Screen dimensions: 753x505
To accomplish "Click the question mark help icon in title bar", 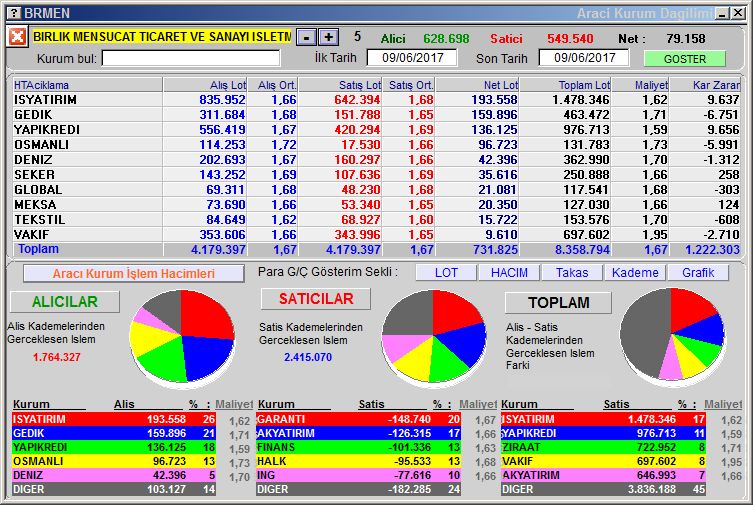I will pos(15,13).
